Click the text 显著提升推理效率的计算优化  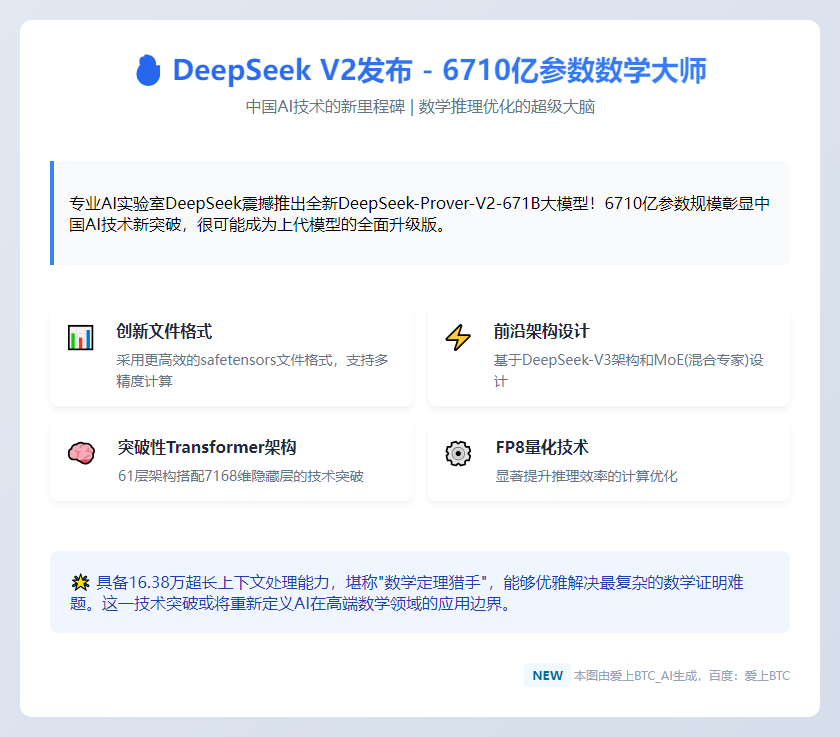coord(586,476)
